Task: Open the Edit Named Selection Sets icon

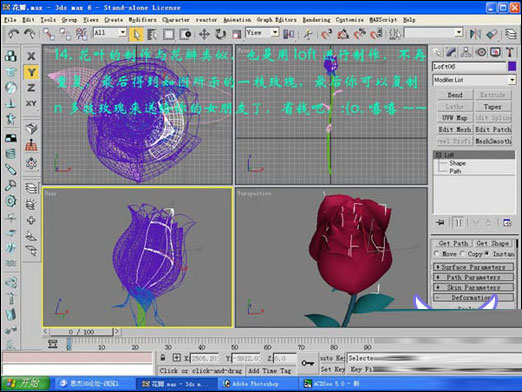Action: [x=396, y=34]
